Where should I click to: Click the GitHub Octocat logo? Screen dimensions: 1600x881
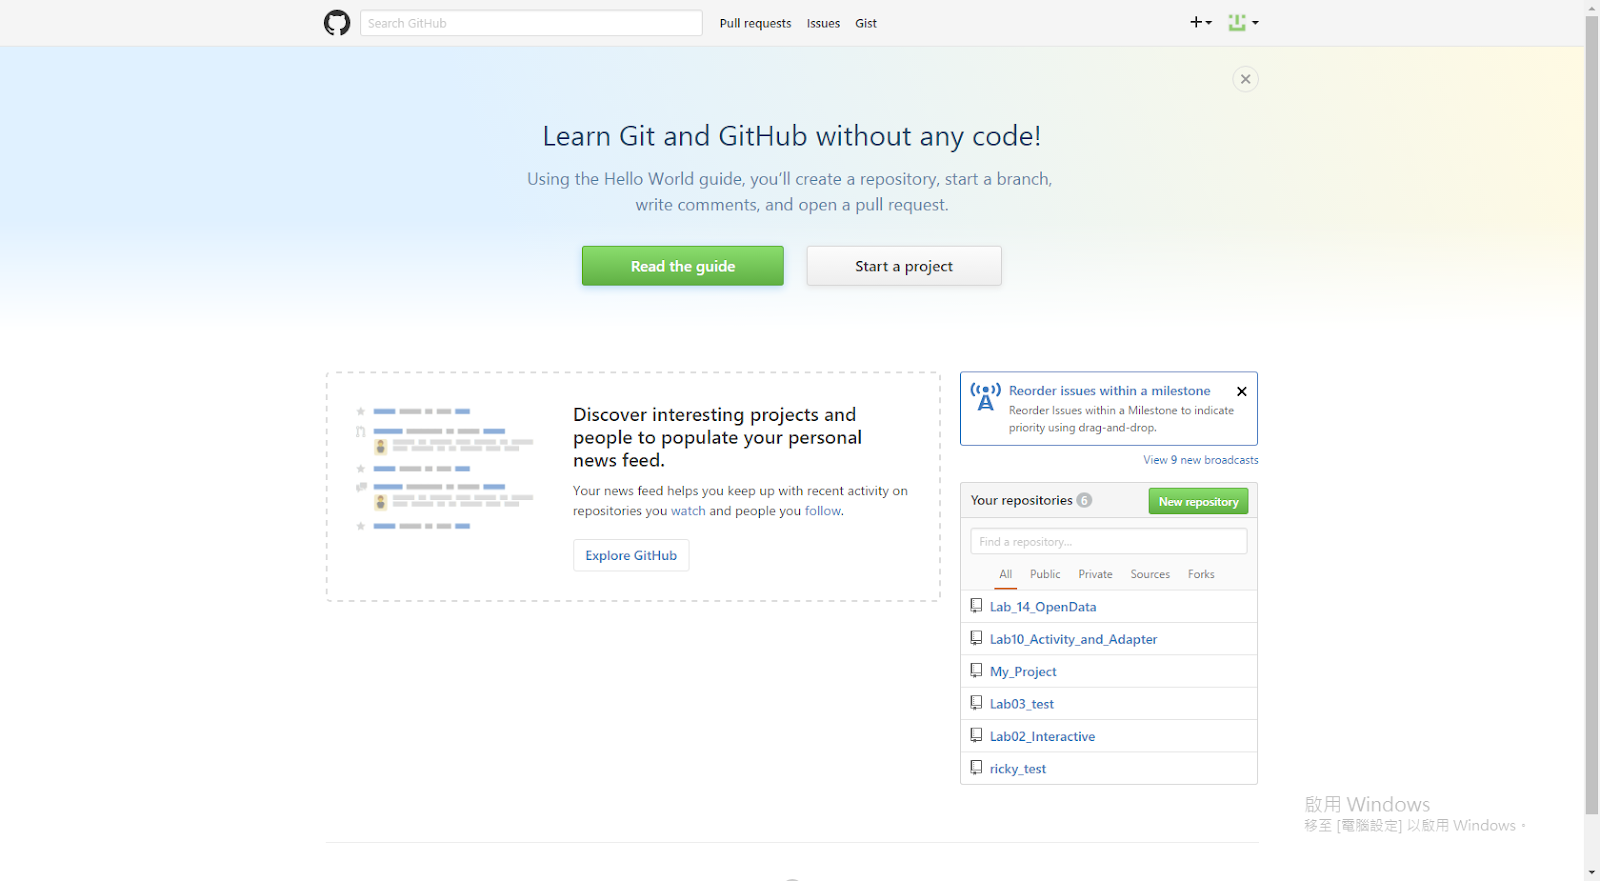pyautogui.click(x=337, y=23)
